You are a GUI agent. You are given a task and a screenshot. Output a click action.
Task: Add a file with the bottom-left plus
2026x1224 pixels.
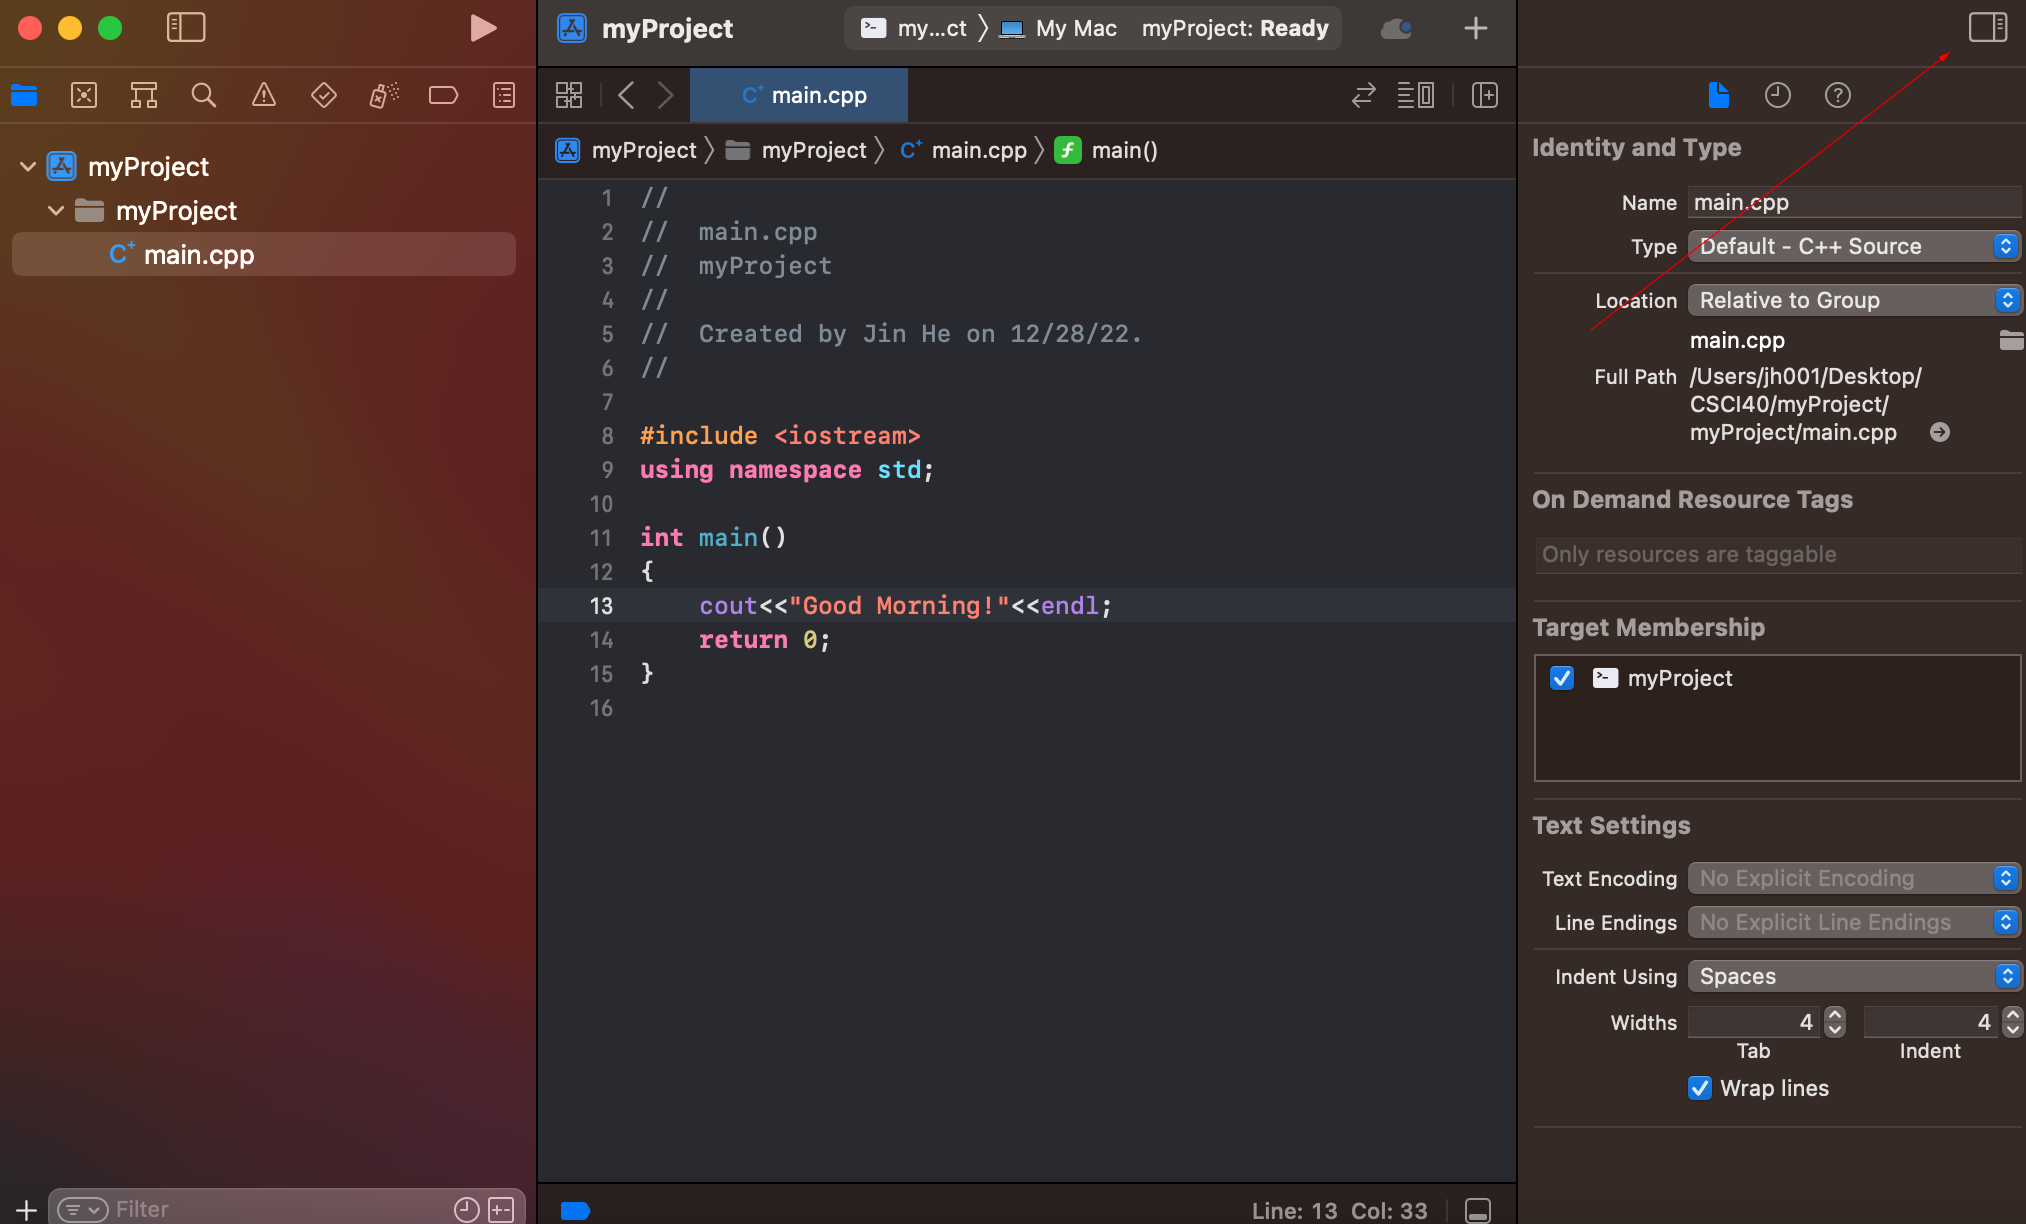(26, 1210)
